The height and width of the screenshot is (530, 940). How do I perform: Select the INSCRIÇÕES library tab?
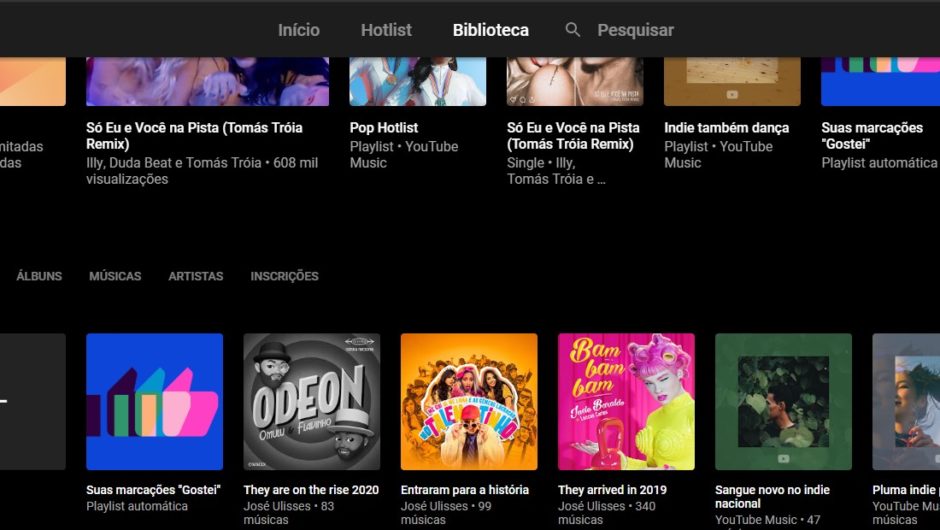284,276
